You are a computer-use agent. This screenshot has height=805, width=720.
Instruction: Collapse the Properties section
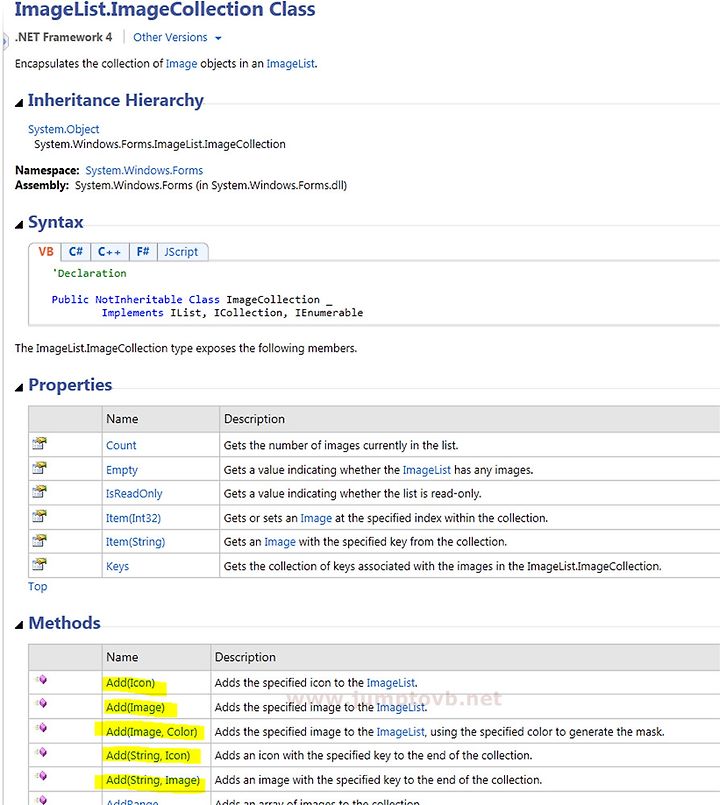click(x=19, y=387)
